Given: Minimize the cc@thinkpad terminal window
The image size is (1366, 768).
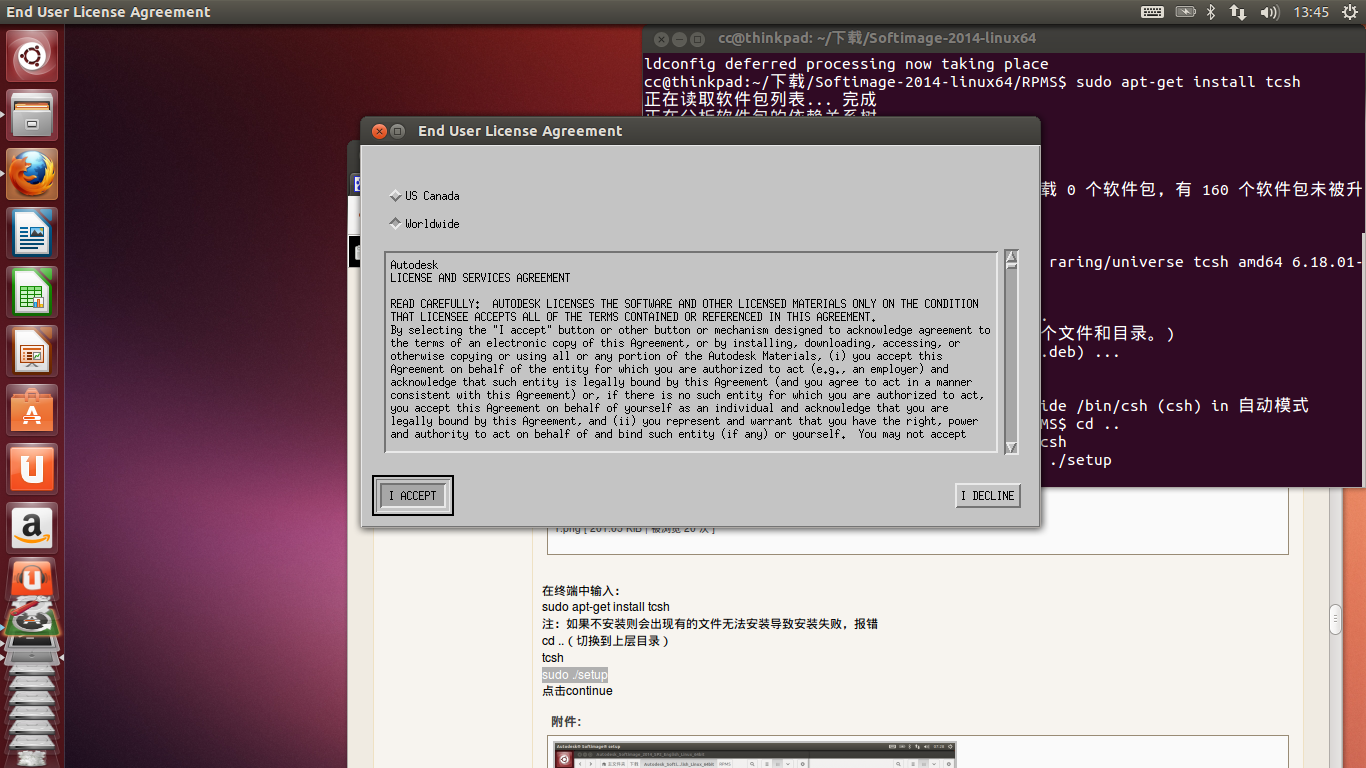Looking at the screenshot, I should (x=680, y=39).
